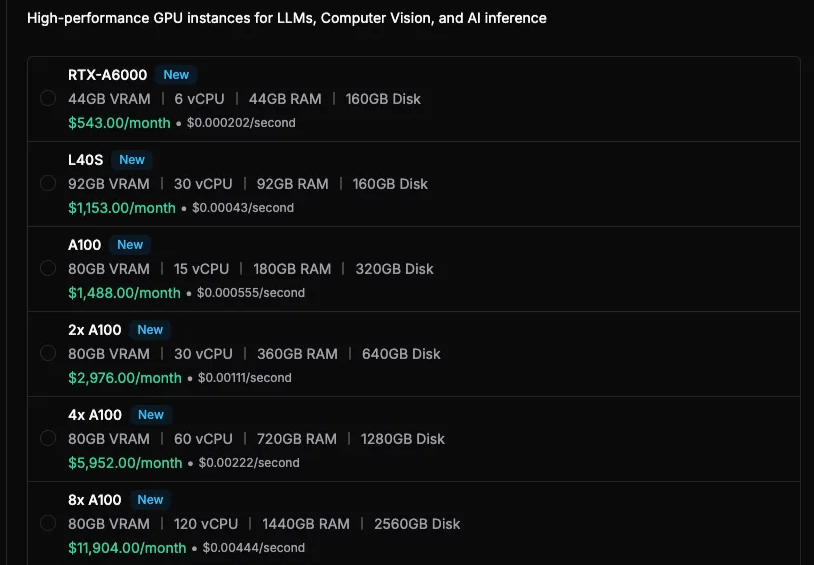Click the 320GB Disk spec
The height and width of the screenshot is (565, 814).
coord(395,269)
